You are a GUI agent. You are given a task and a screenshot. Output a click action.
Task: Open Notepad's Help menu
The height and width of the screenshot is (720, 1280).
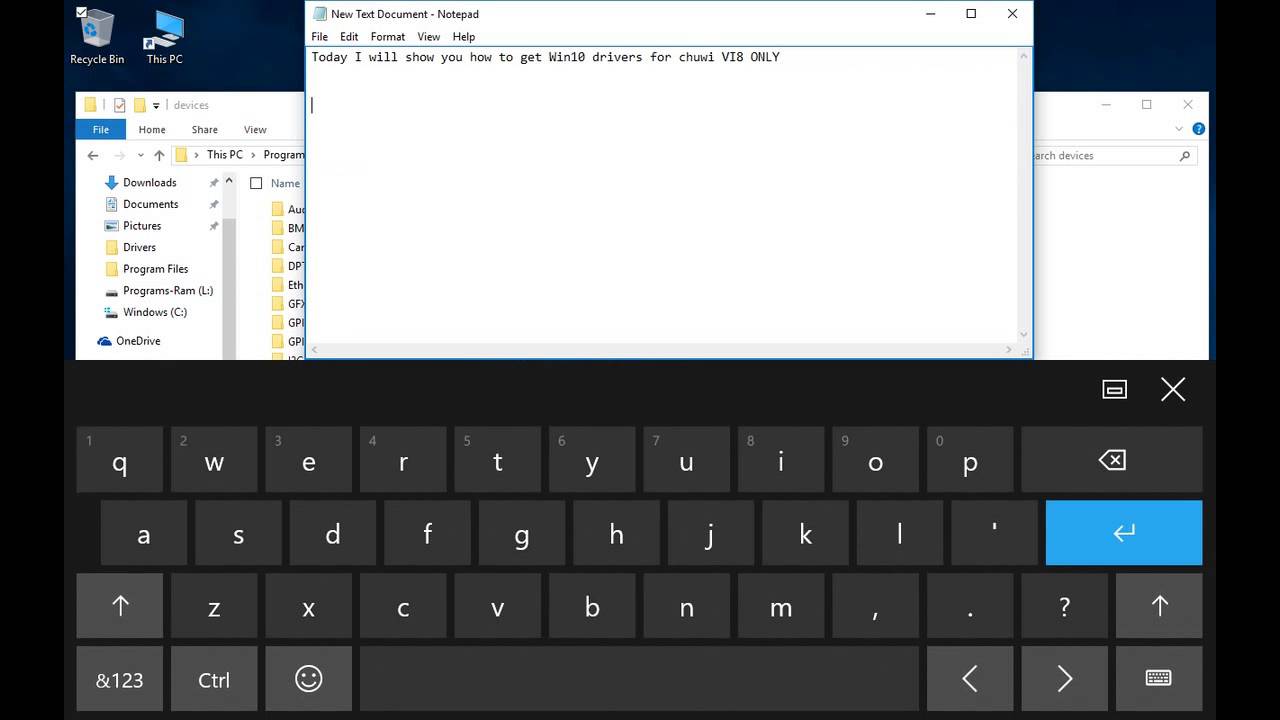tap(464, 37)
